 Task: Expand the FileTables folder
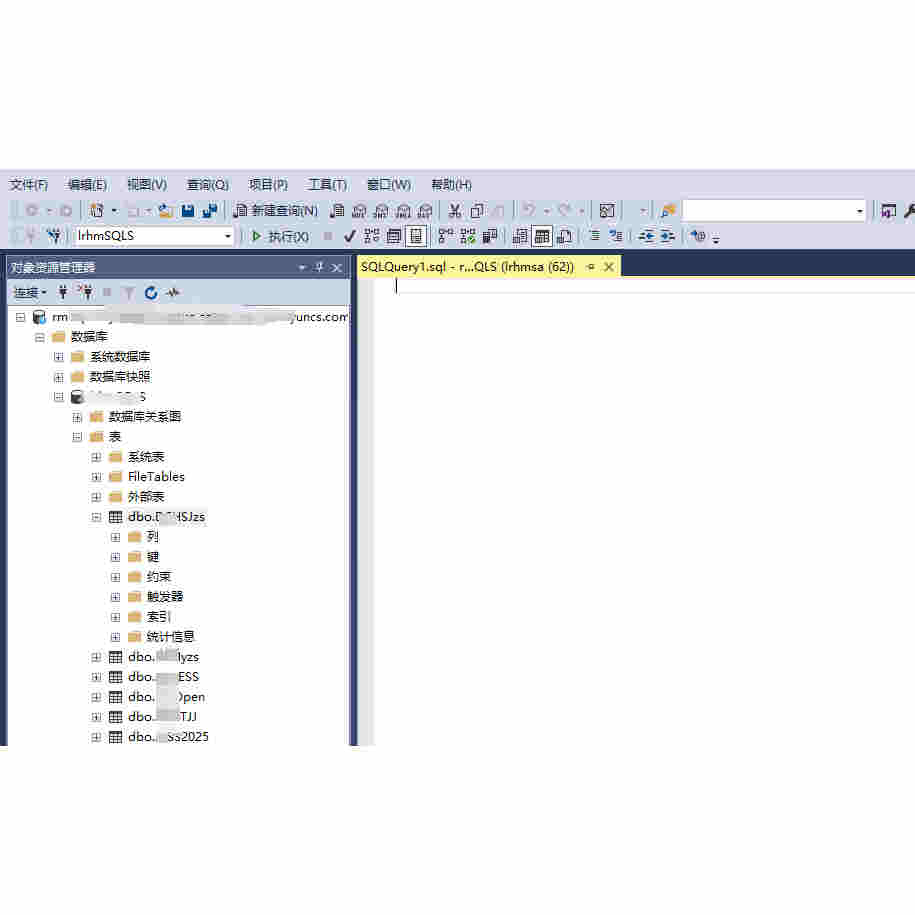(x=96, y=477)
